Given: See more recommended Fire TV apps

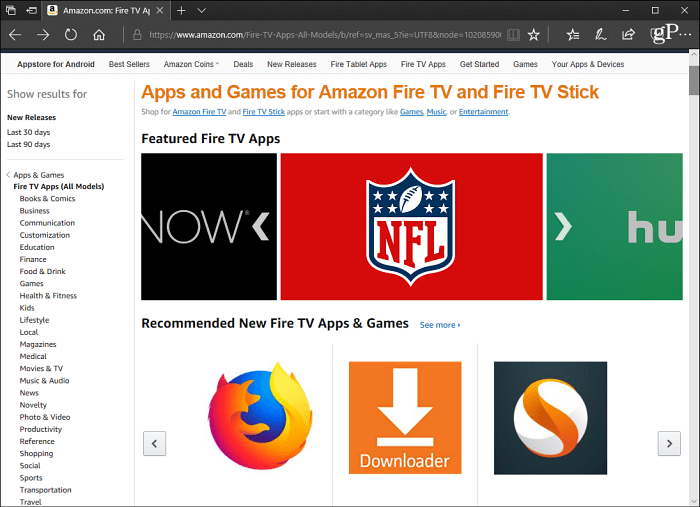Looking at the screenshot, I should 440,325.
